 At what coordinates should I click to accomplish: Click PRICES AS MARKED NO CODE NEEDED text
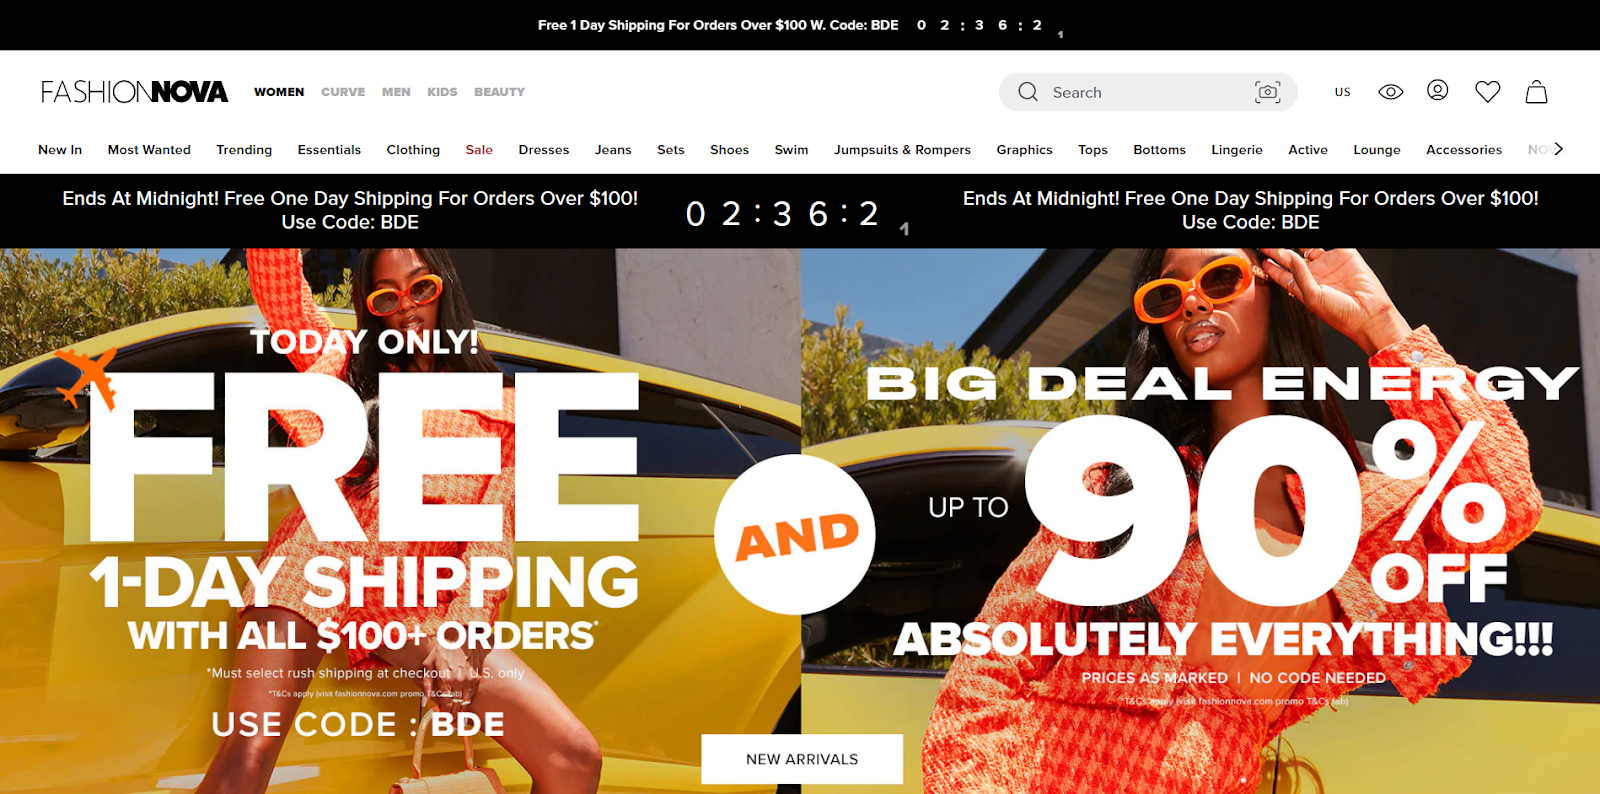pyautogui.click(x=1234, y=678)
